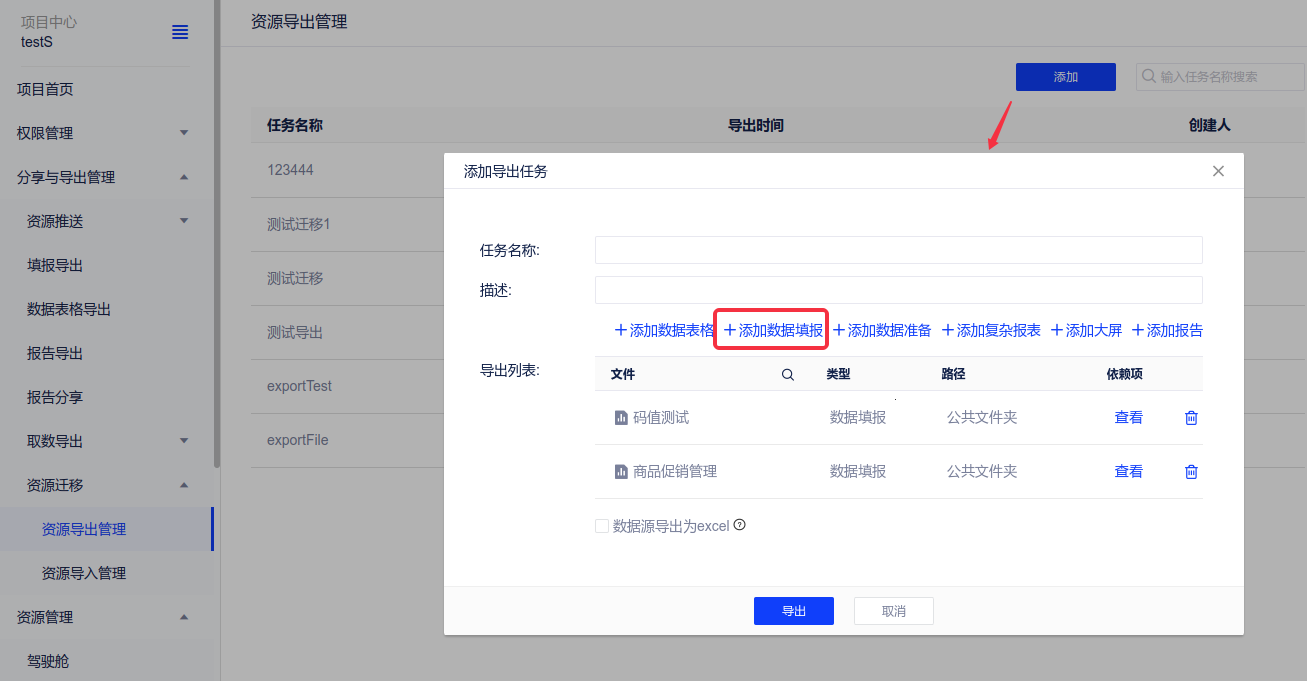Collapse the 分享与导出管理 section
The image size is (1307, 681).
[x=184, y=177]
